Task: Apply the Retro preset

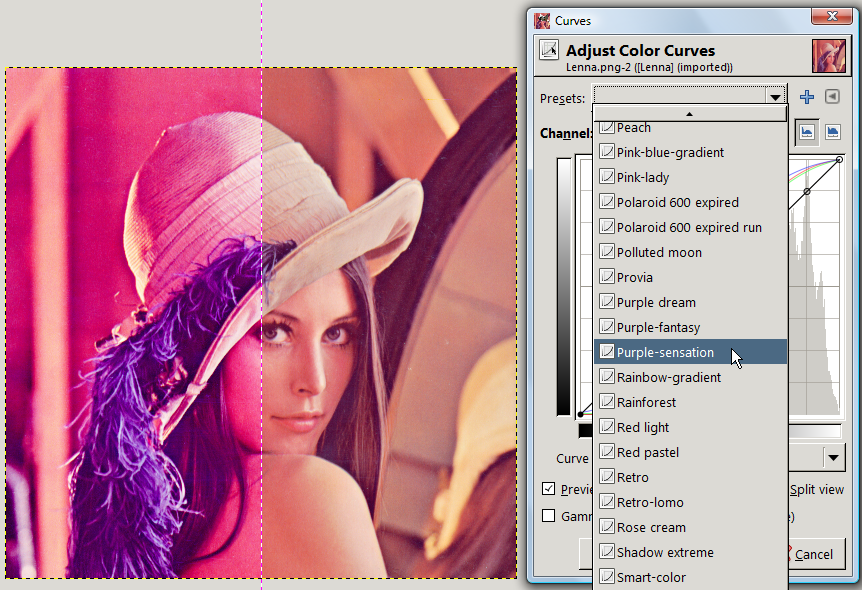Action: click(x=690, y=477)
